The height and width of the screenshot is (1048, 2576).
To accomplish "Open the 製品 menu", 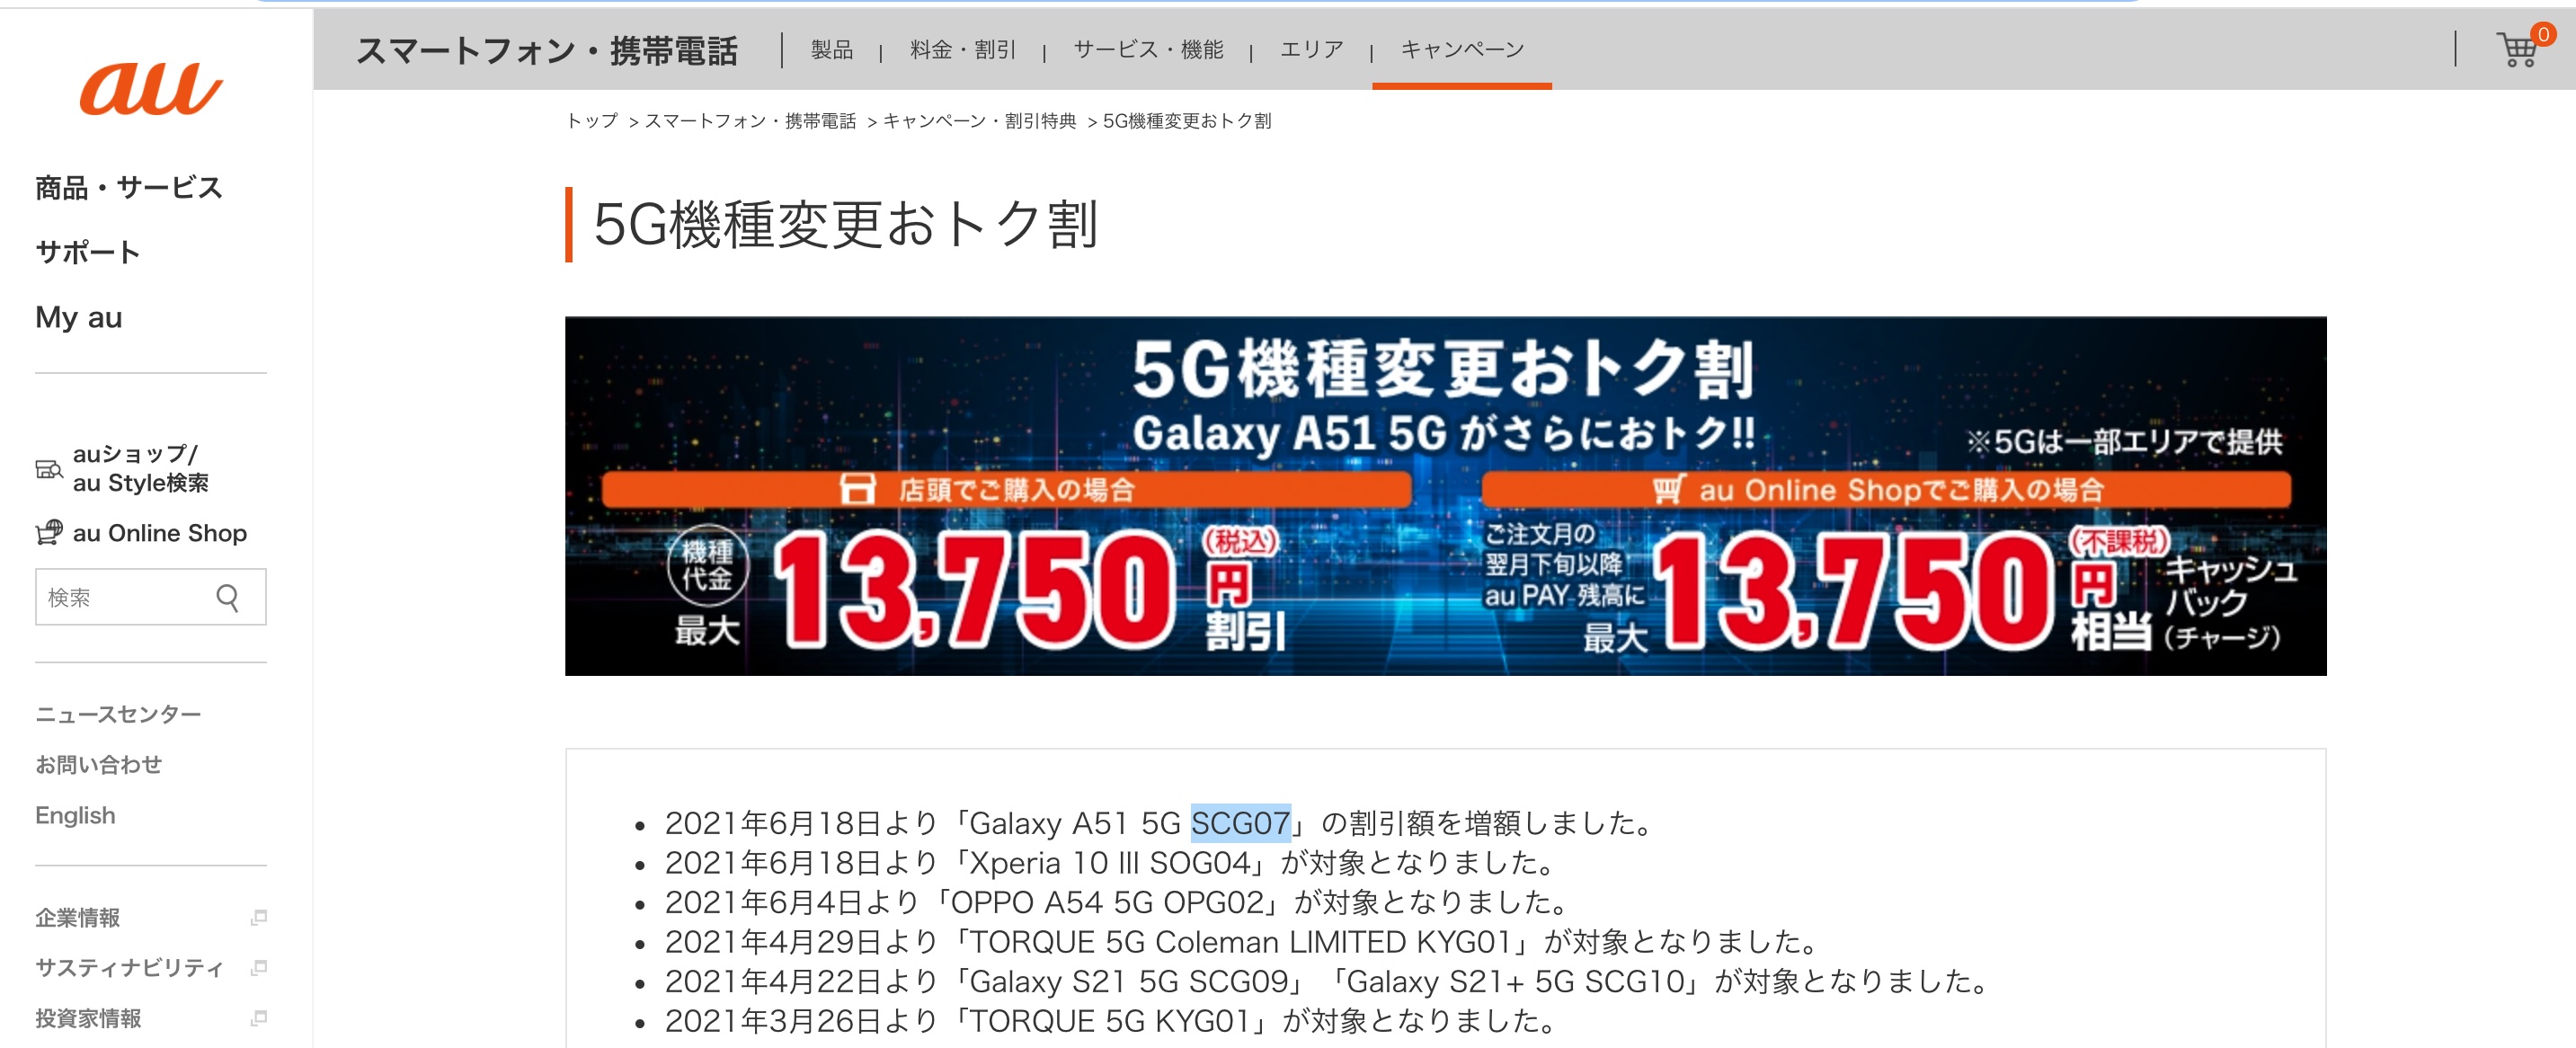I will coord(831,50).
